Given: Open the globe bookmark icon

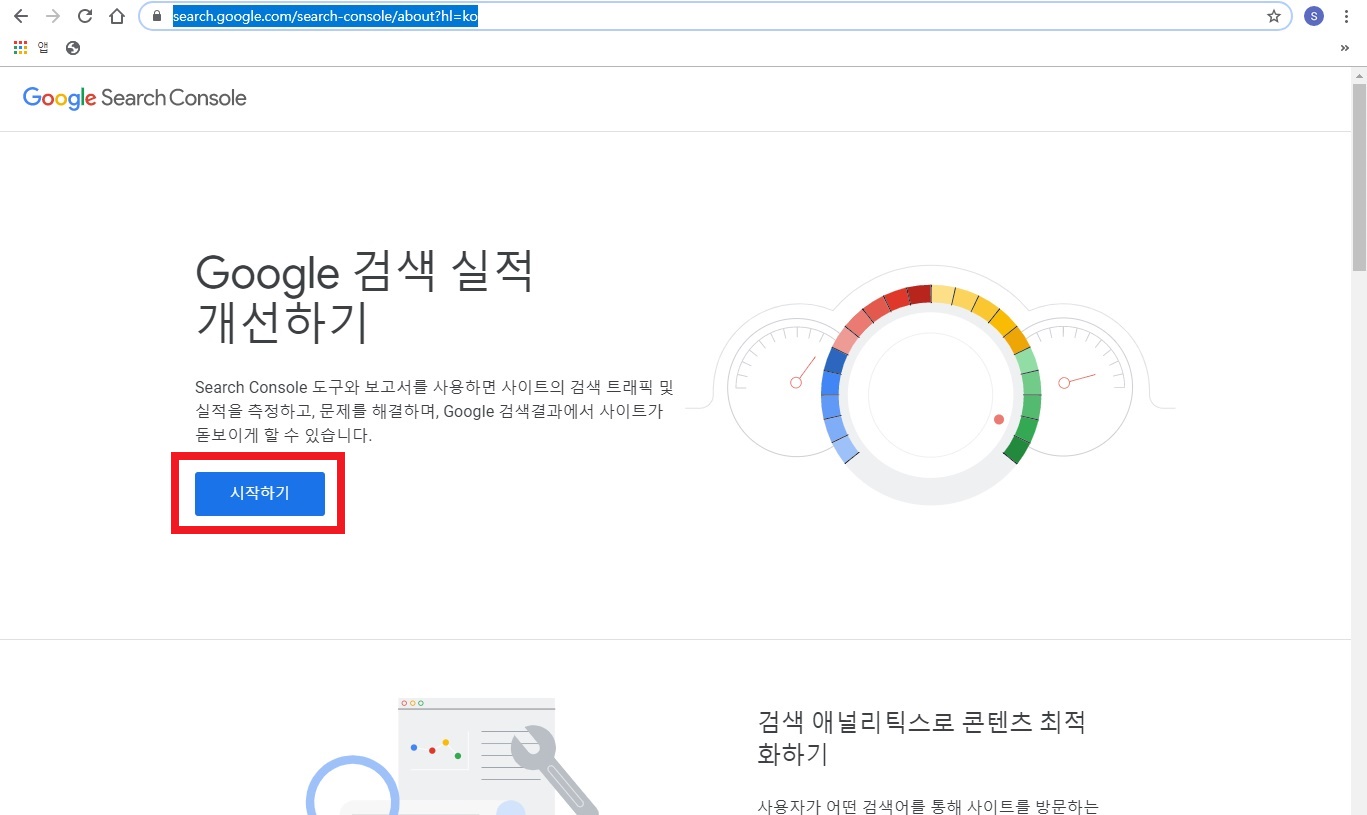Looking at the screenshot, I should pos(72,47).
